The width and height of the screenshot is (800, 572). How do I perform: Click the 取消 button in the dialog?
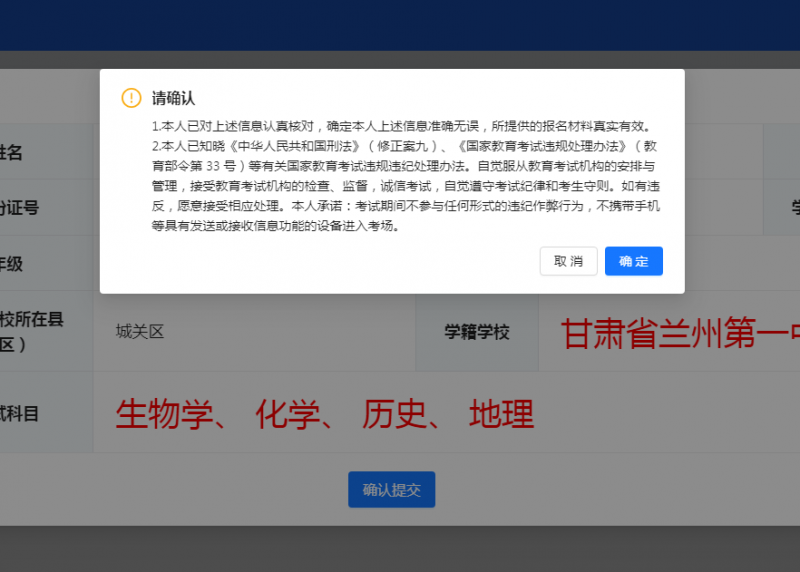click(568, 261)
